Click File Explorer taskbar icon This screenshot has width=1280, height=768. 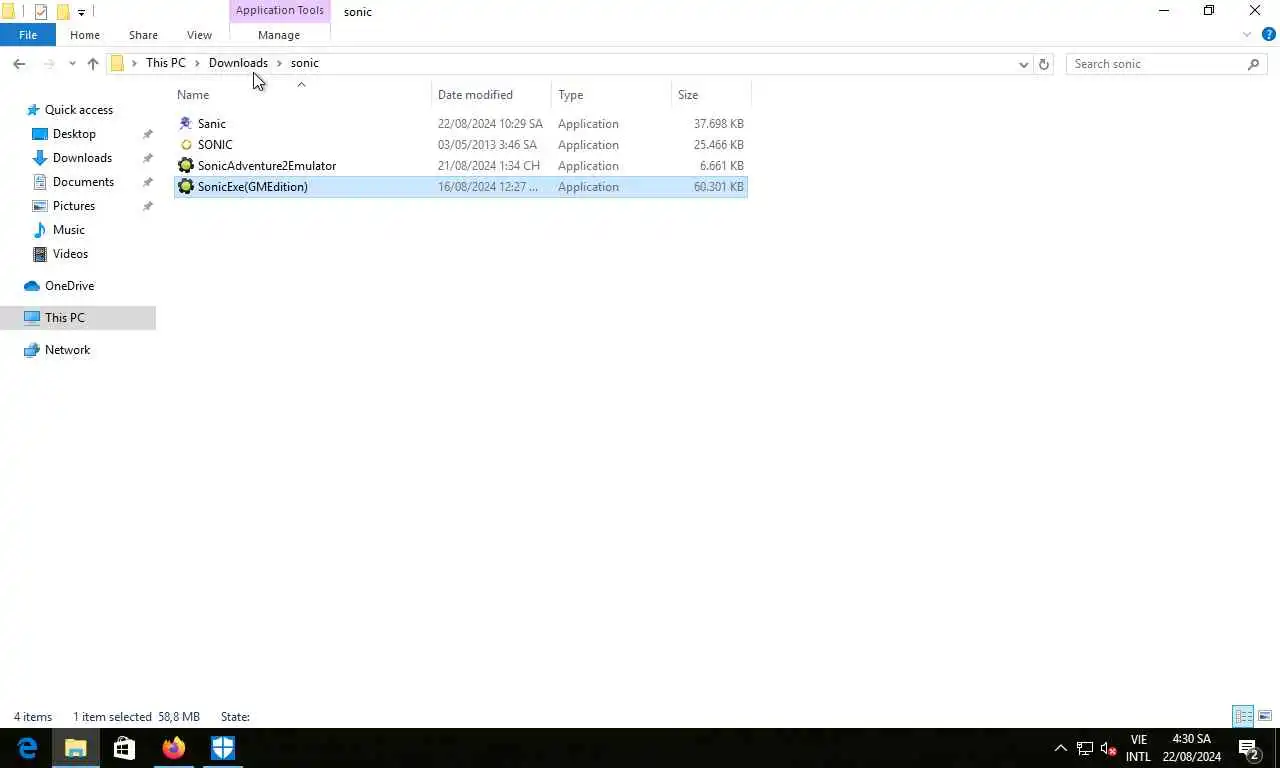tap(76, 748)
